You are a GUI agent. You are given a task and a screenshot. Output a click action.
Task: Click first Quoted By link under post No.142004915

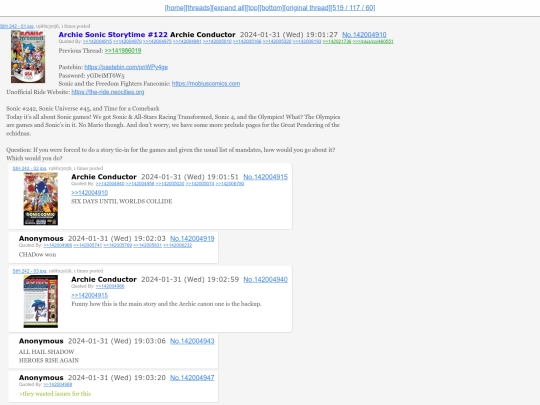(110, 184)
